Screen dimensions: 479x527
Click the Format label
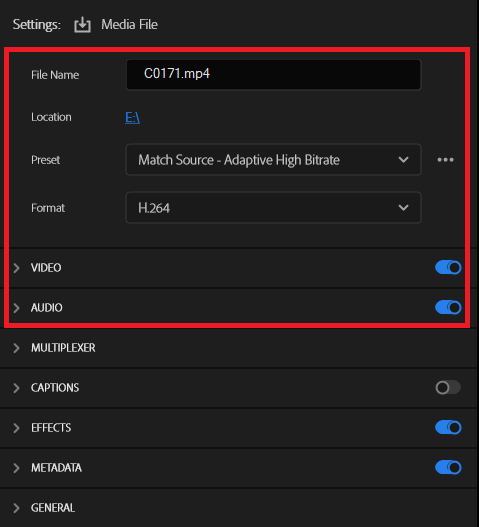click(x=48, y=208)
